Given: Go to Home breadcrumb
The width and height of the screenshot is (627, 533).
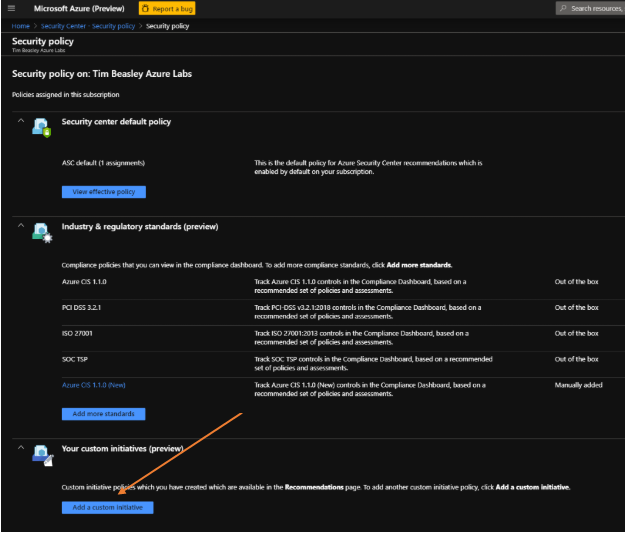Looking at the screenshot, I should click(x=20, y=26).
